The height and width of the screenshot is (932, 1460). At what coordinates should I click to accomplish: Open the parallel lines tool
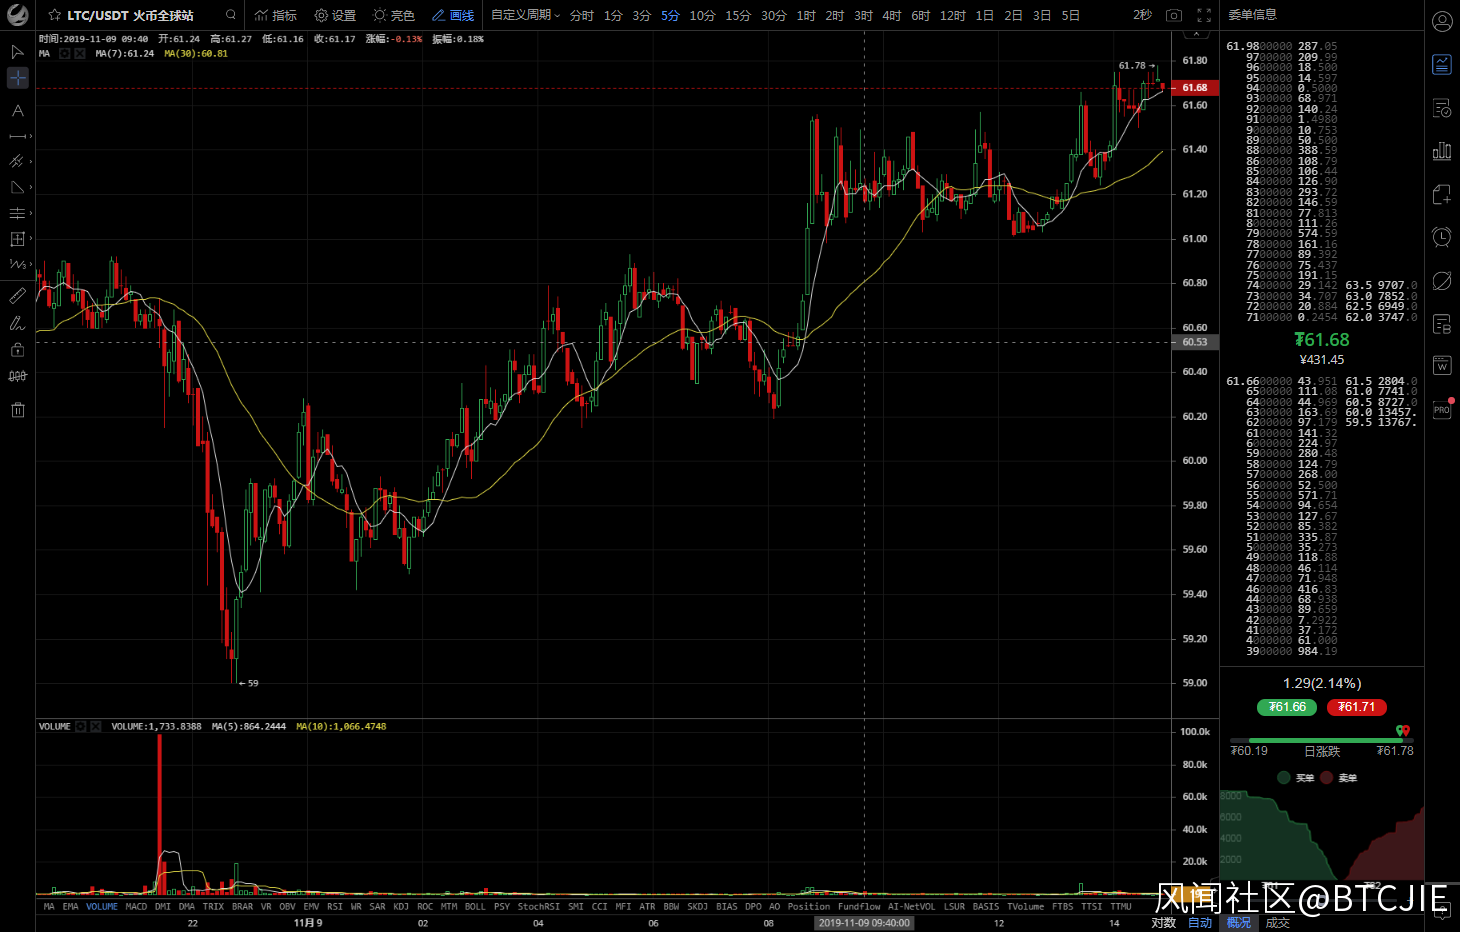click(17, 213)
